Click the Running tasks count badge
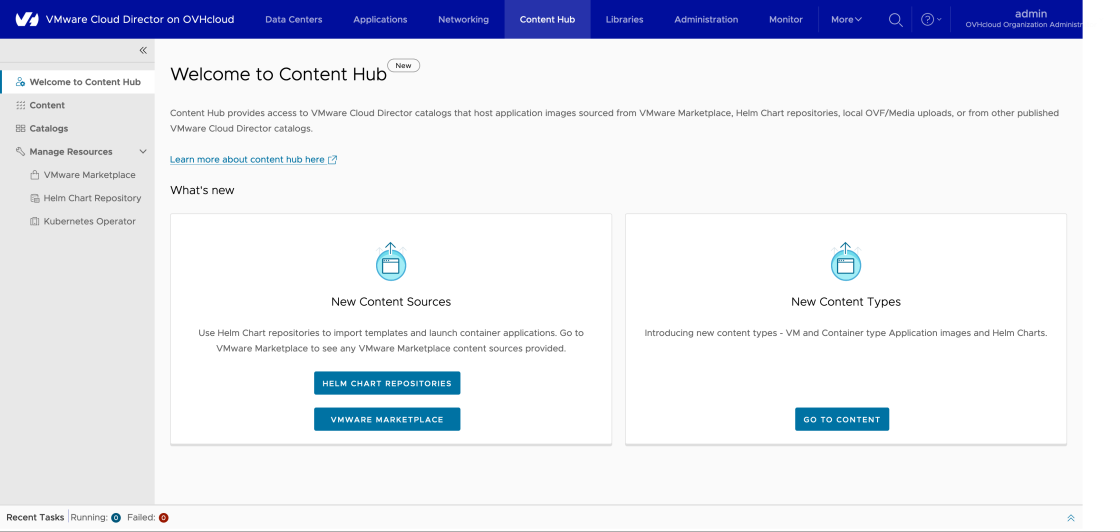Viewport: 1120px width, 532px height. point(116,518)
